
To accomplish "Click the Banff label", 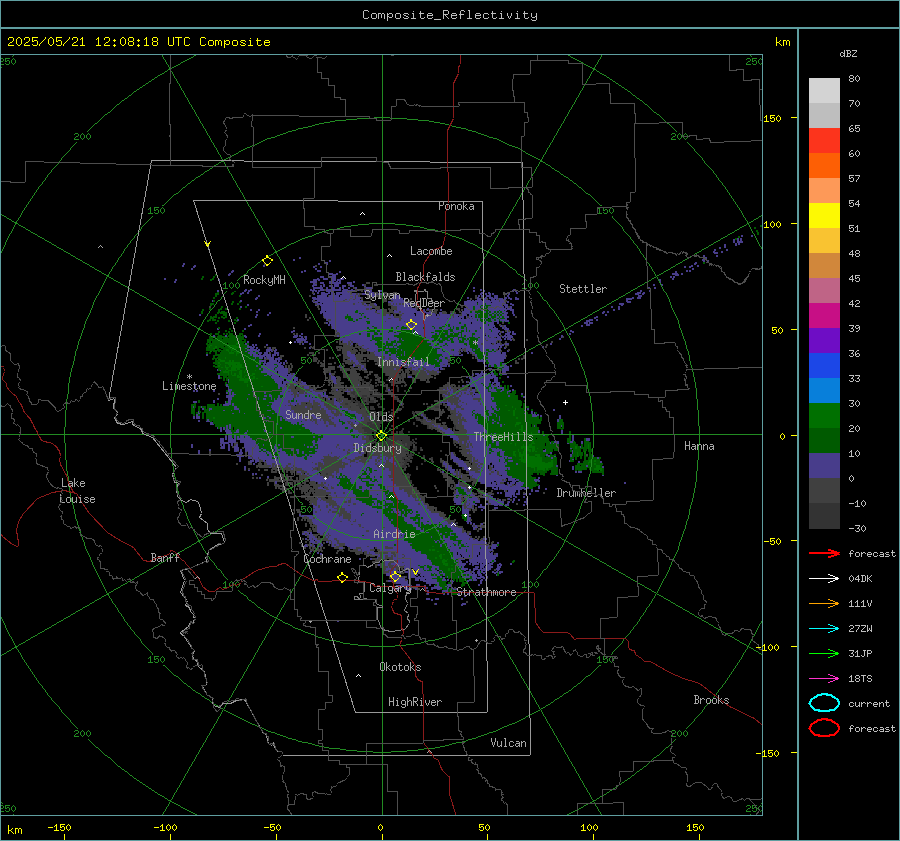I will (x=165, y=557).
